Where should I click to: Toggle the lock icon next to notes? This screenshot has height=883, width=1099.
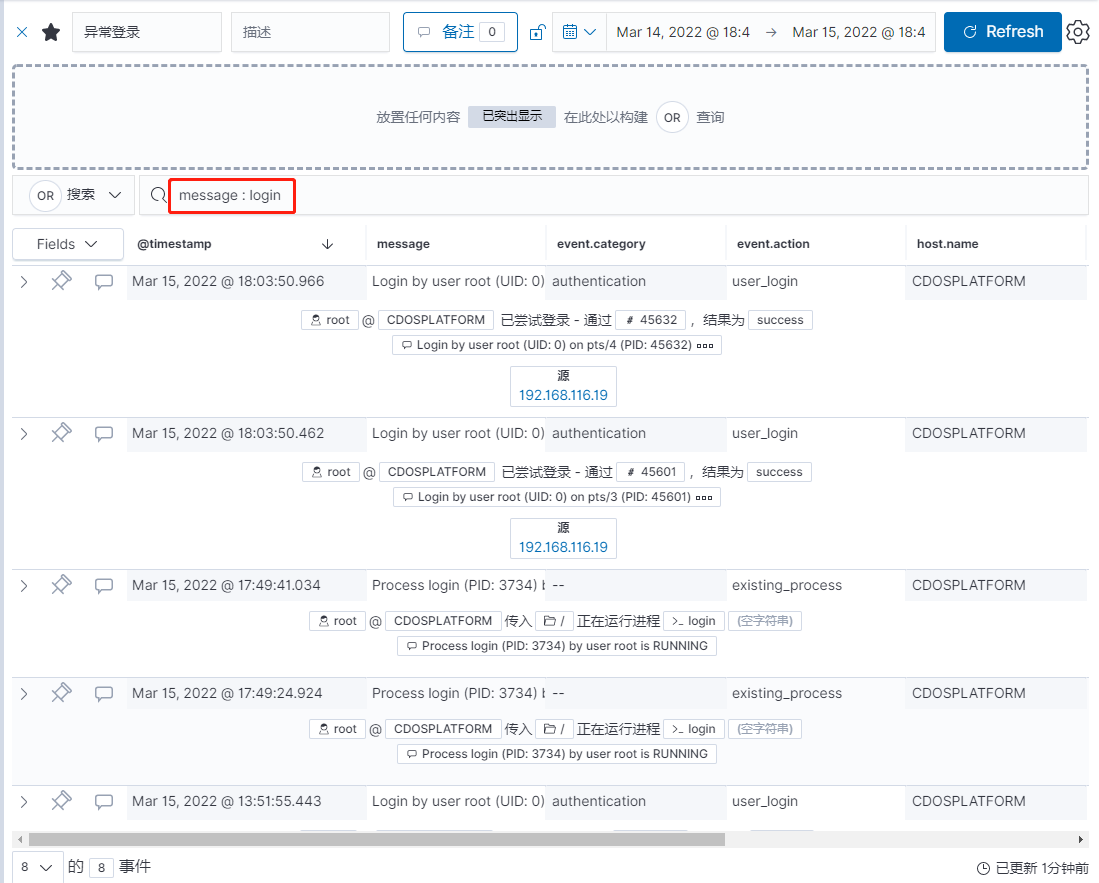538,32
